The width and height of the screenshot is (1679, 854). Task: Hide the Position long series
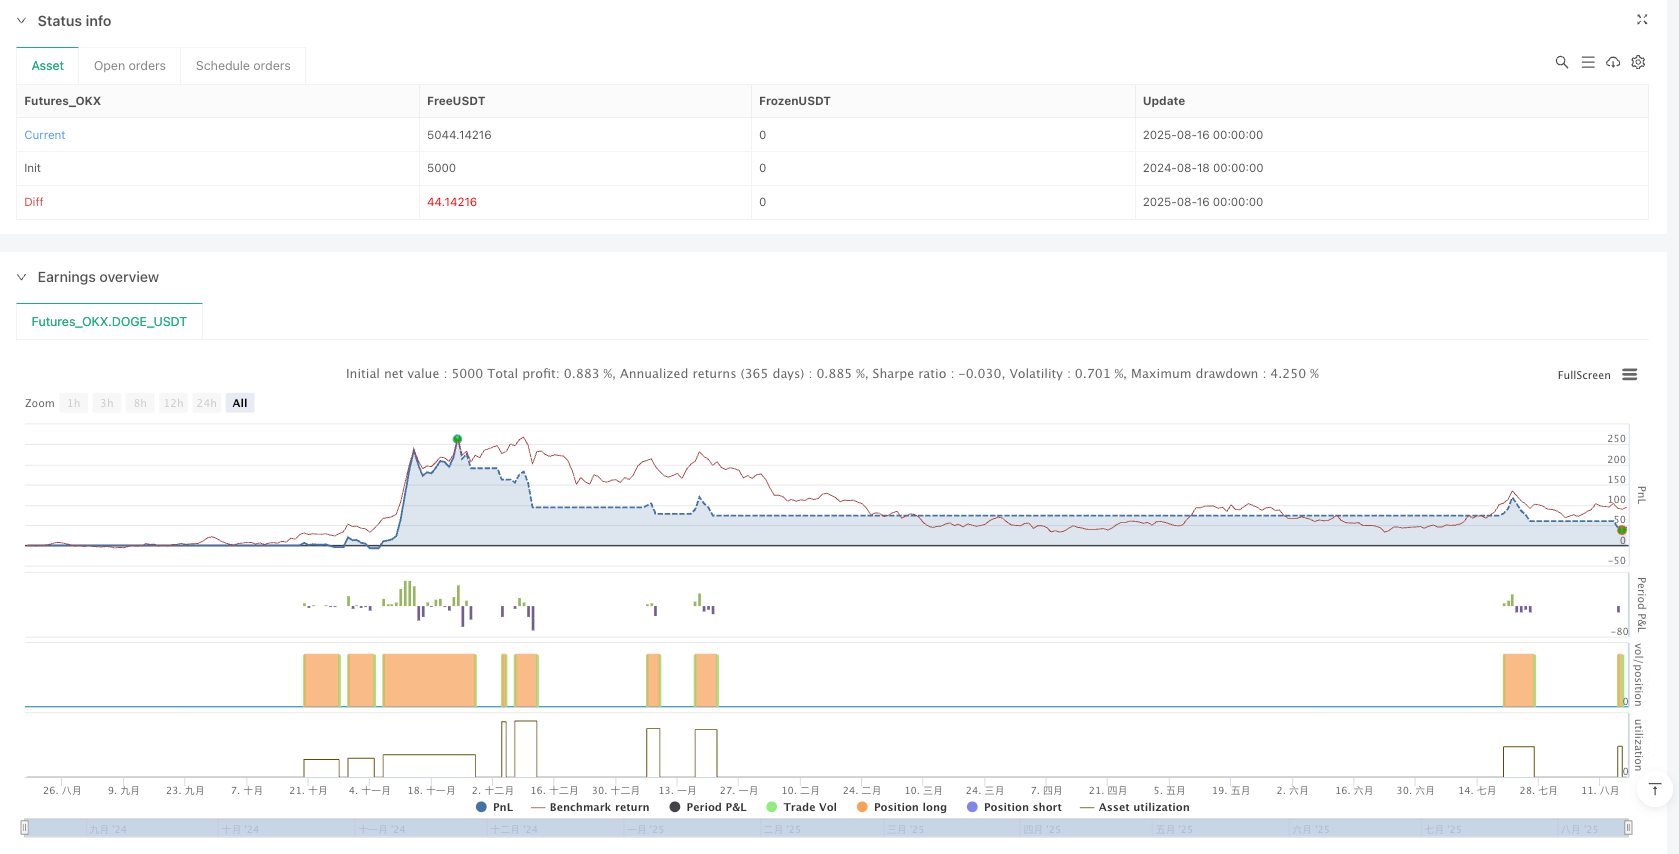pos(901,807)
